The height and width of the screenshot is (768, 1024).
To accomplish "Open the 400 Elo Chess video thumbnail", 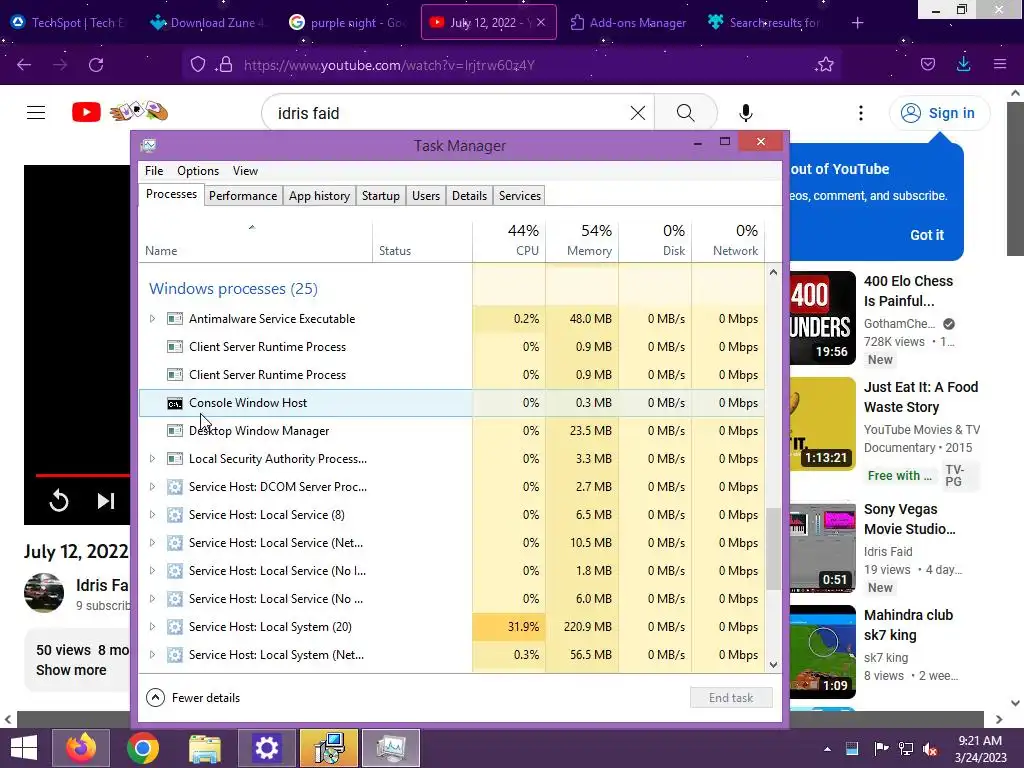I will tap(823, 318).
